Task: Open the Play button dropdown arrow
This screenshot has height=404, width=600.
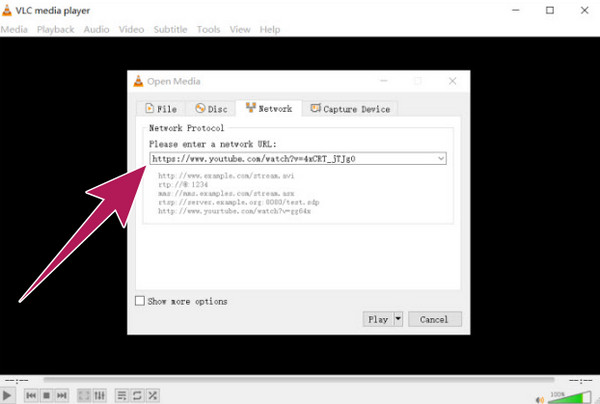Action: pos(398,319)
